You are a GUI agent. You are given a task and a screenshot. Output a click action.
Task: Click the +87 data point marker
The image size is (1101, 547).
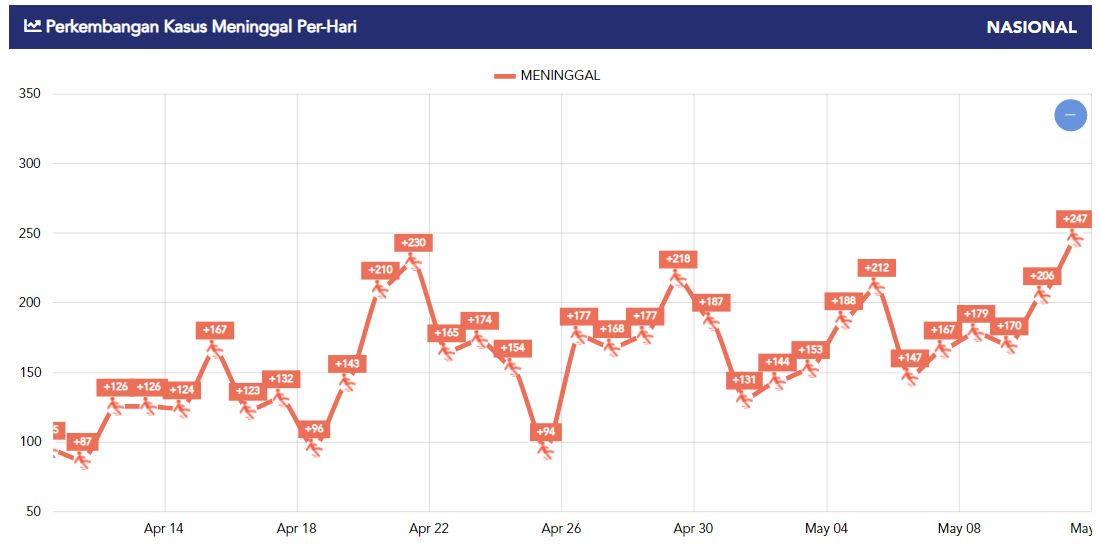(83, 460)
